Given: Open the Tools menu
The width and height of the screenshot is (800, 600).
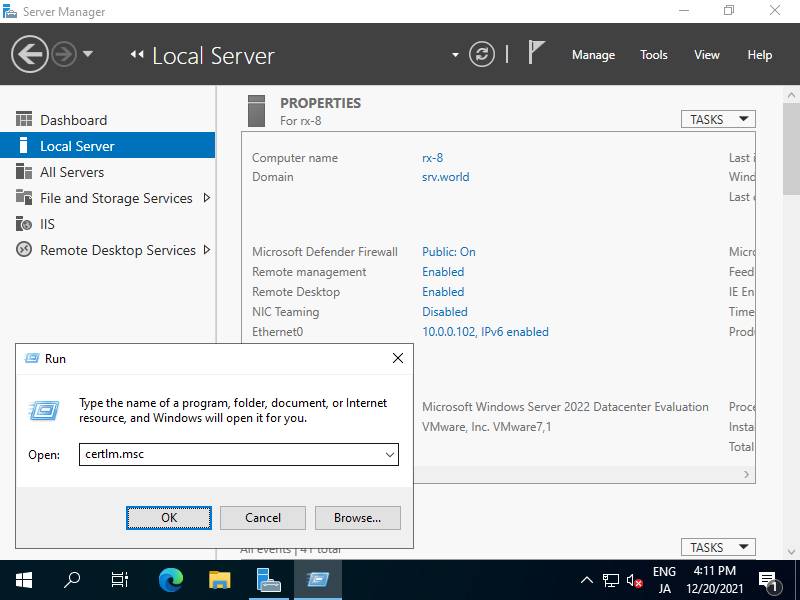Looking at the screenshot, I should point(654,55).
